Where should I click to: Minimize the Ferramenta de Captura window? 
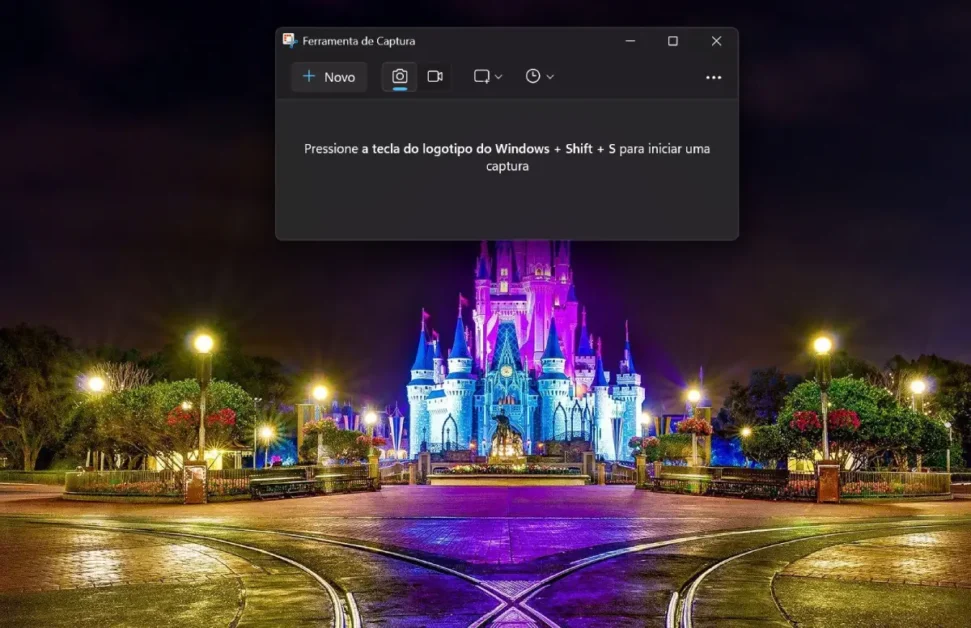(x=630, y=41)
